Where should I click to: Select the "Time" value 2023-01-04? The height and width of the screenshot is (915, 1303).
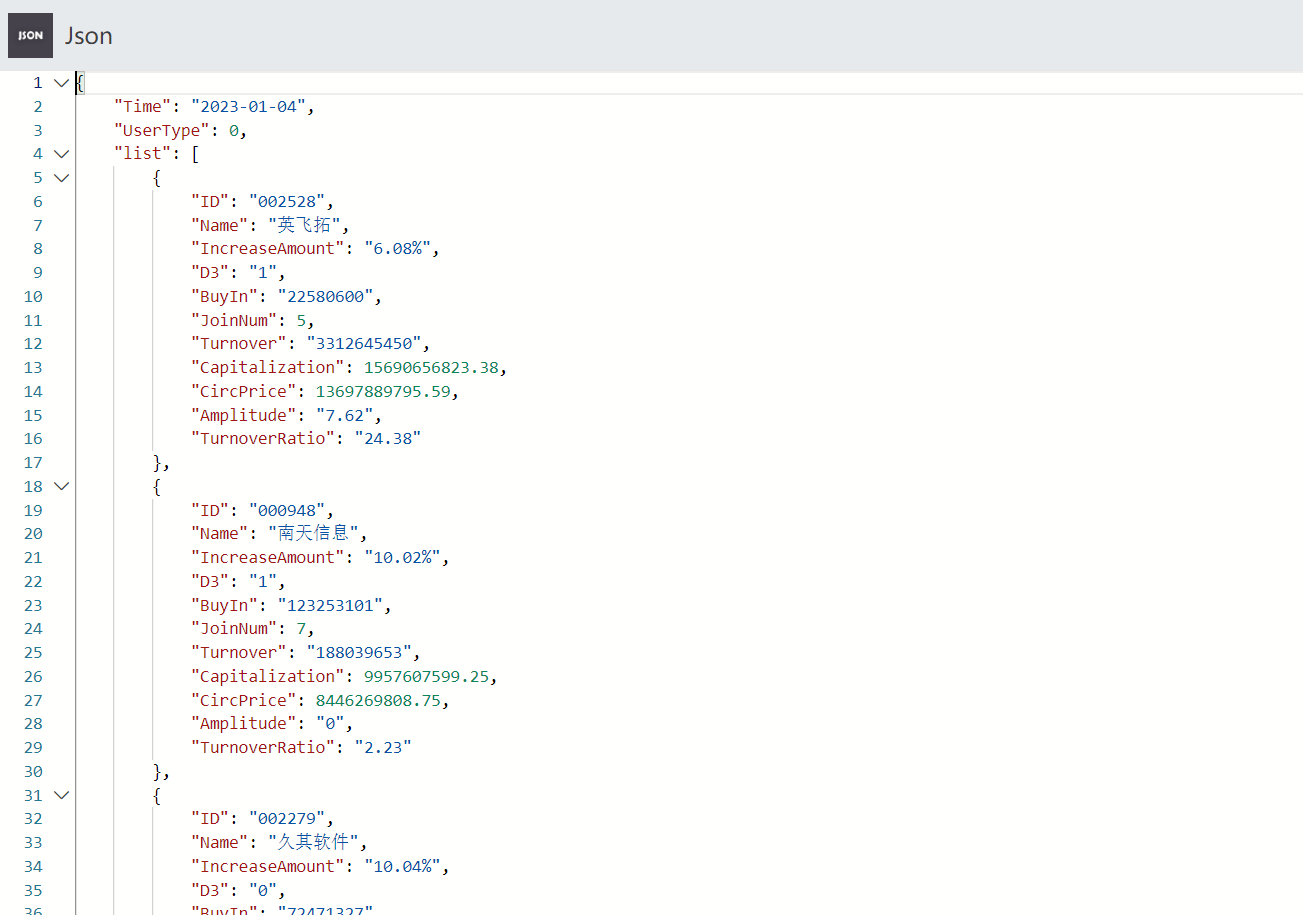coord(249,105)
